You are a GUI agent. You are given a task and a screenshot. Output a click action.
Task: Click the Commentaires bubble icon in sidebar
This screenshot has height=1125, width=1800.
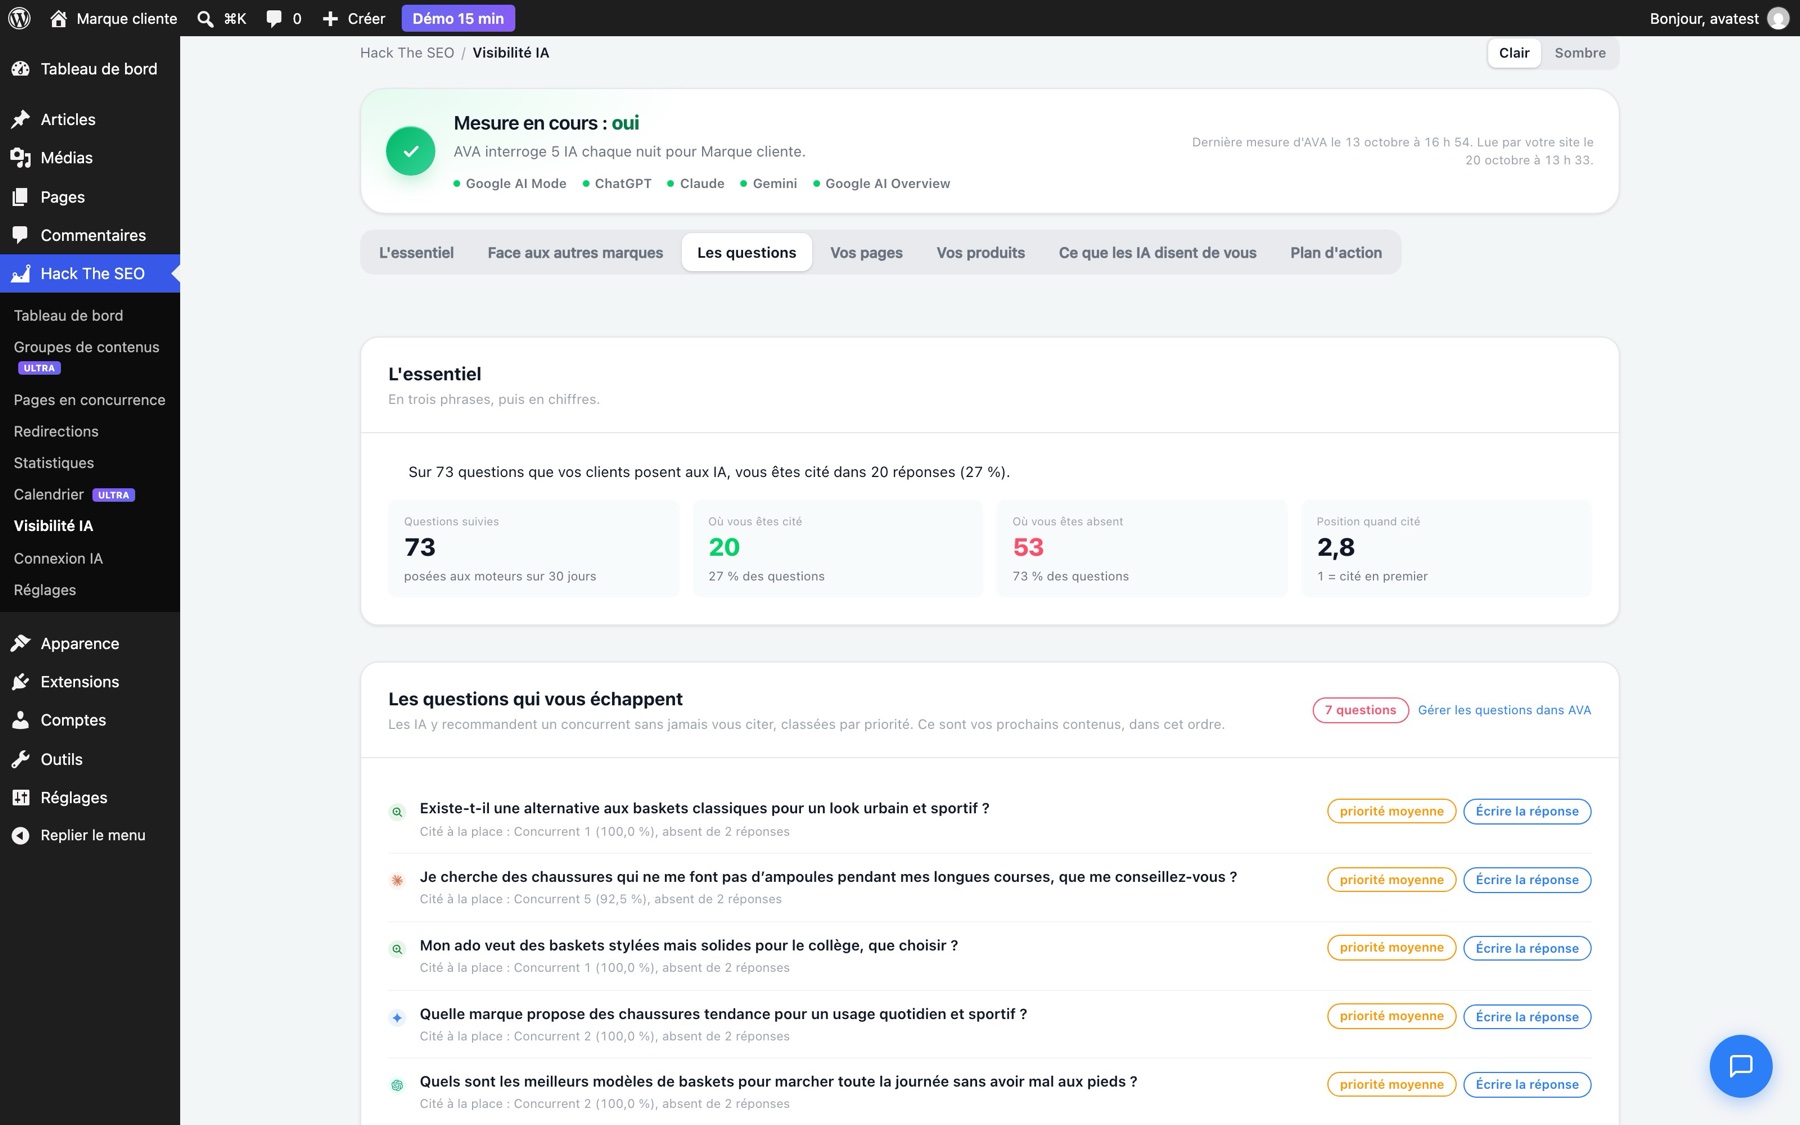coord(20,235)
